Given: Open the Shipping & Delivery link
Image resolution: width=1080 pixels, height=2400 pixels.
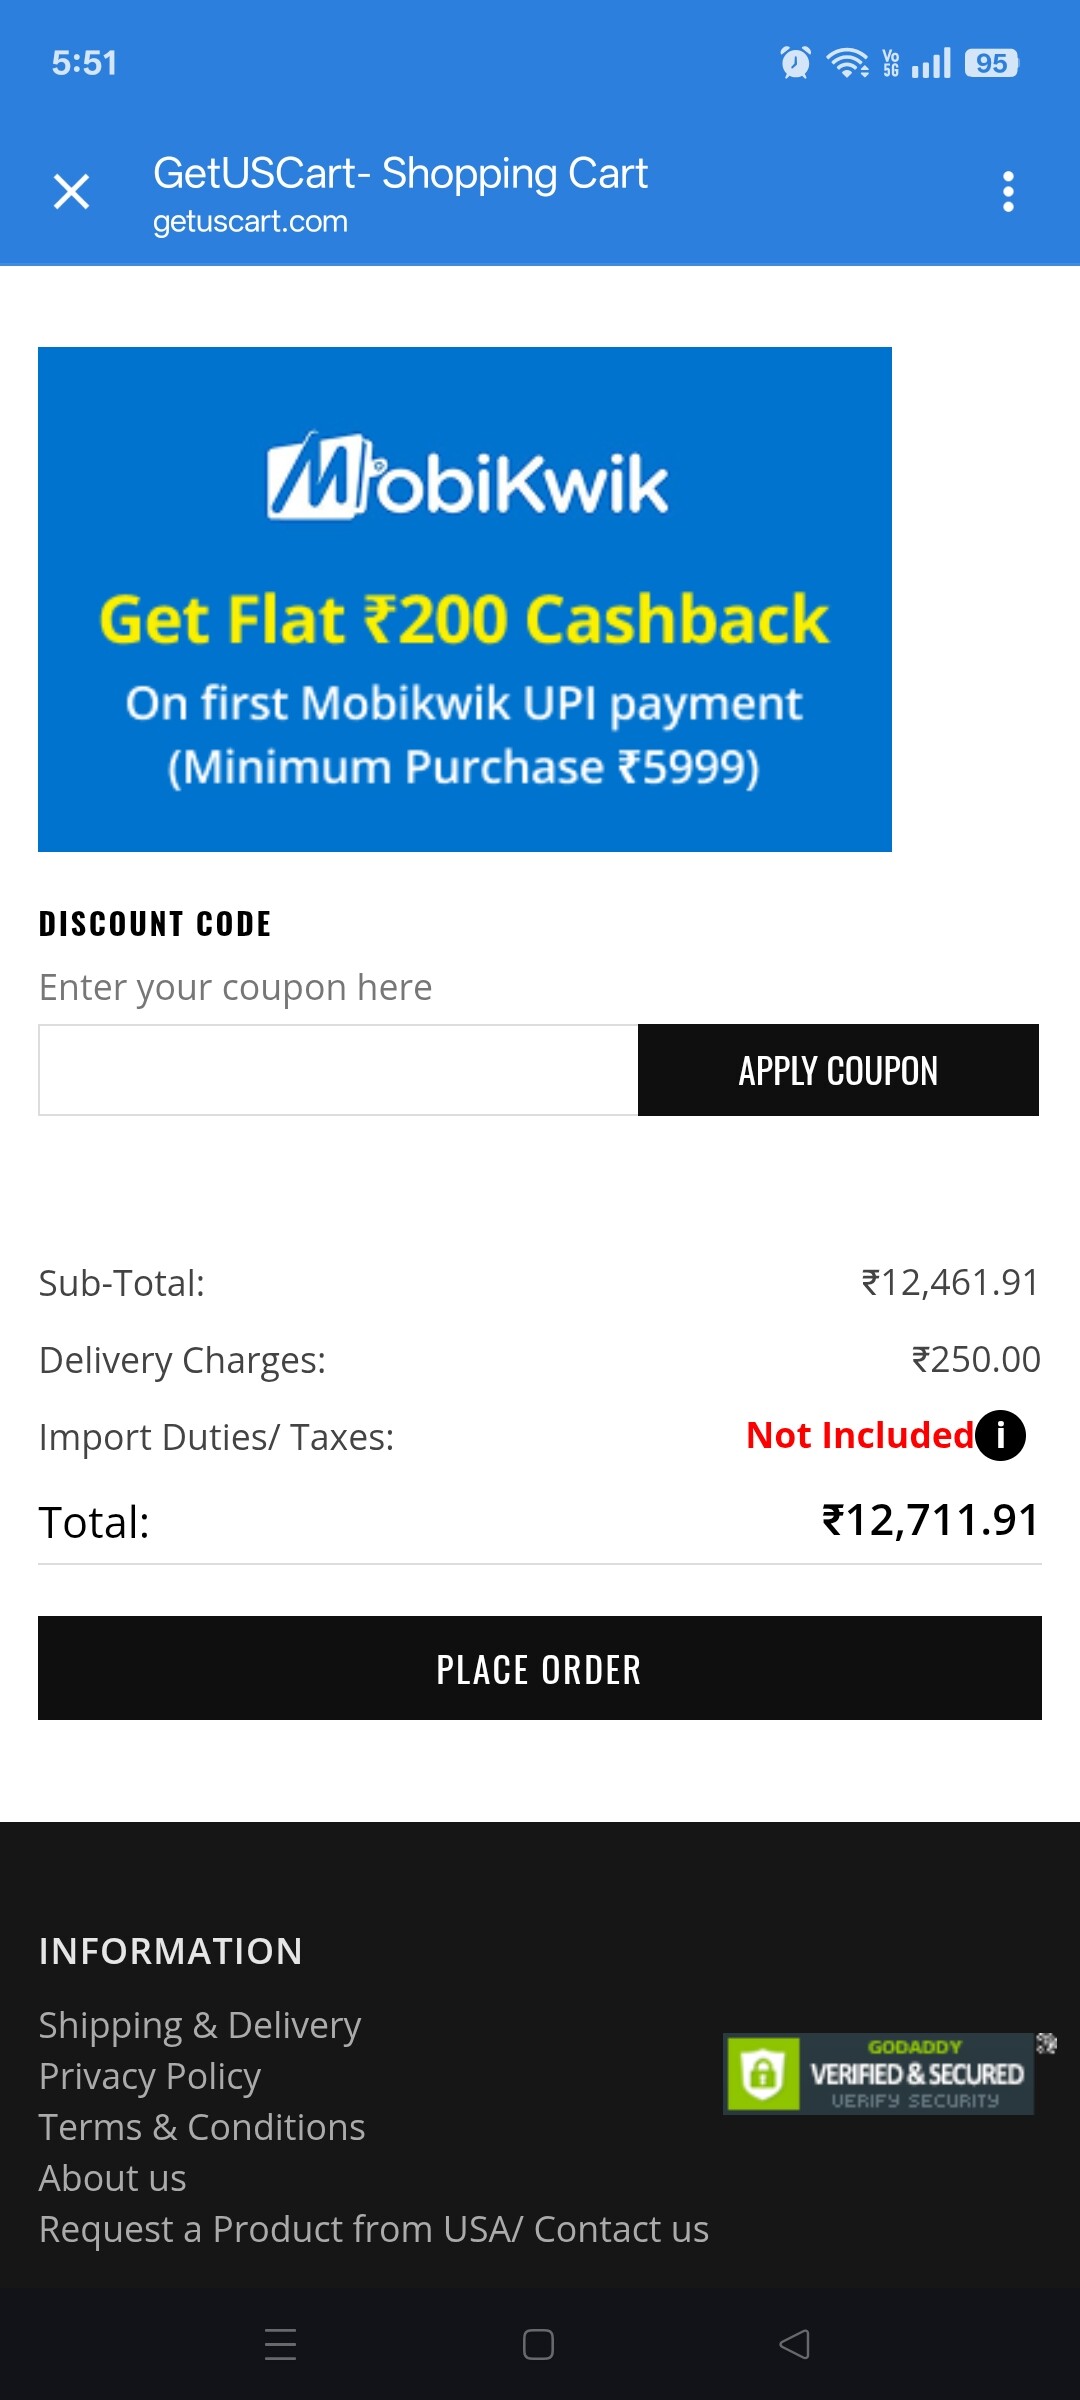Looking at the screenshot, I should pyautogui.click(x=200, y=2025).
